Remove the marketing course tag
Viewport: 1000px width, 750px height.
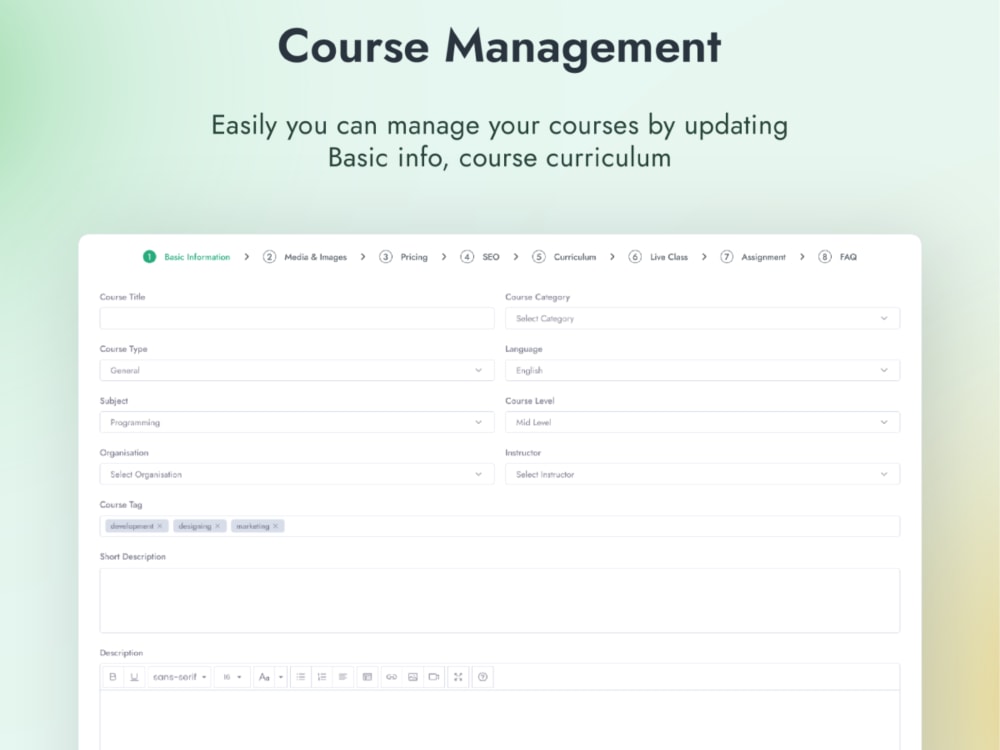[276, 525]
